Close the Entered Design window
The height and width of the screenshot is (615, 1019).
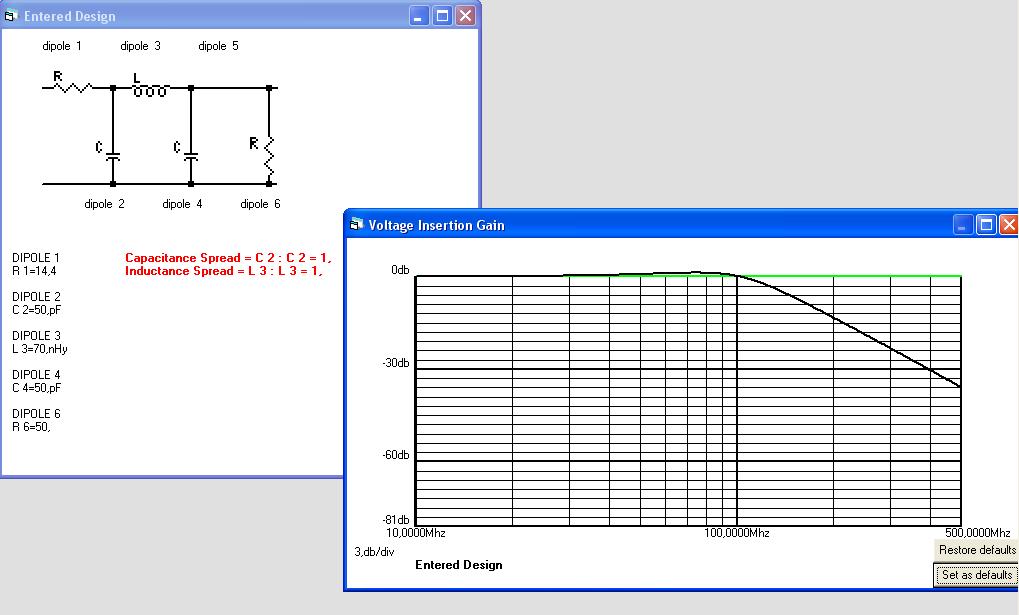(x=465, y=16)
